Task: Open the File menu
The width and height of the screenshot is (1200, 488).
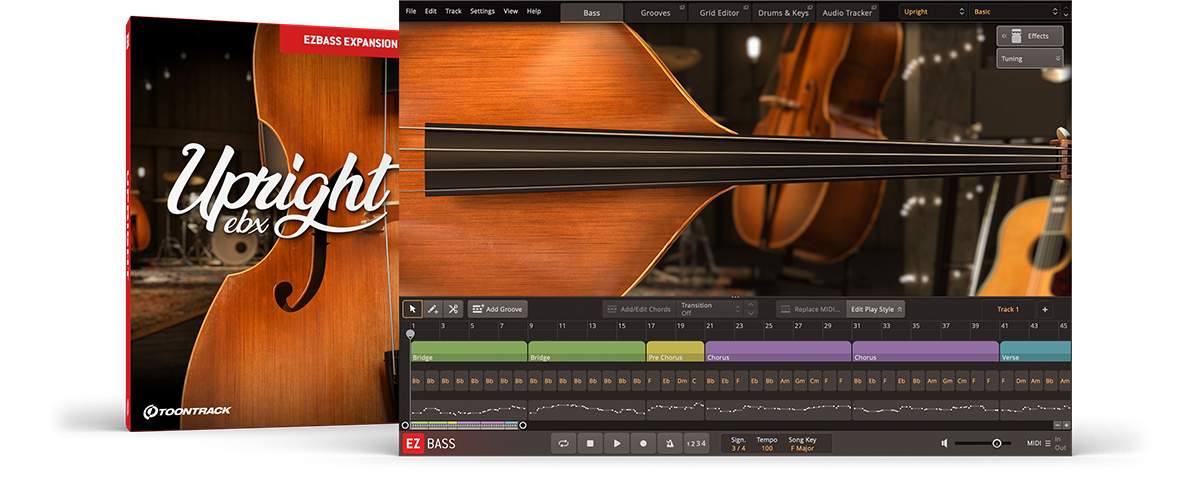Action: point(411,11)
